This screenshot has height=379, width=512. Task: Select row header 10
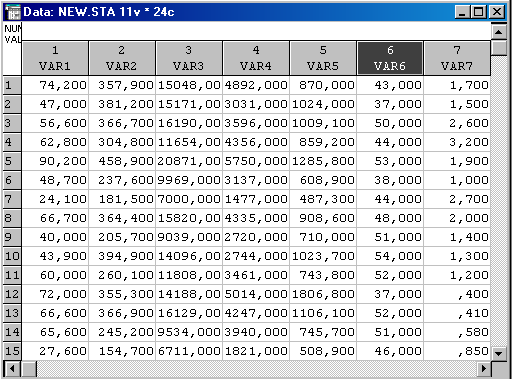coord(12,256)
